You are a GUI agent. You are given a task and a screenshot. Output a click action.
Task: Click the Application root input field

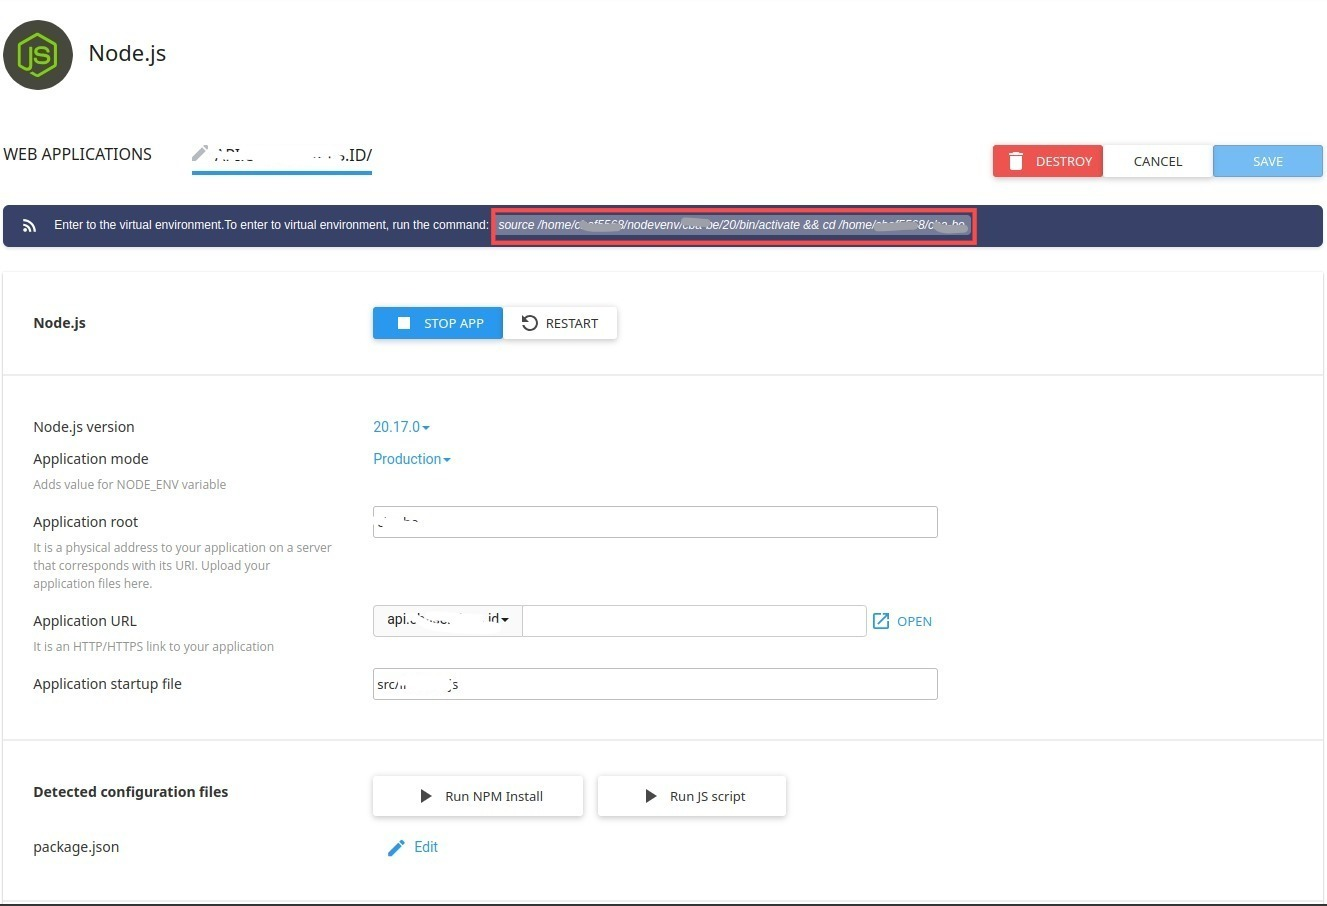[655, 522]
